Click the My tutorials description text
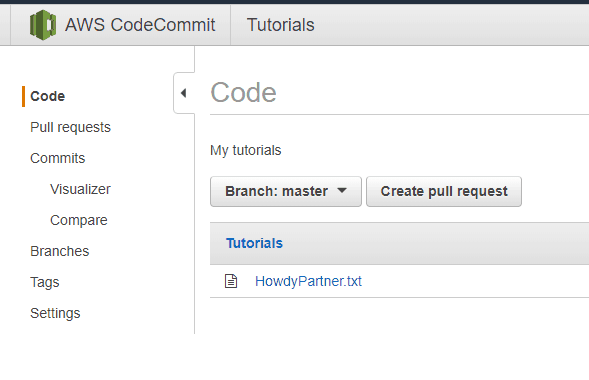This screenshot has height=380, width=589. pos(246,150)
